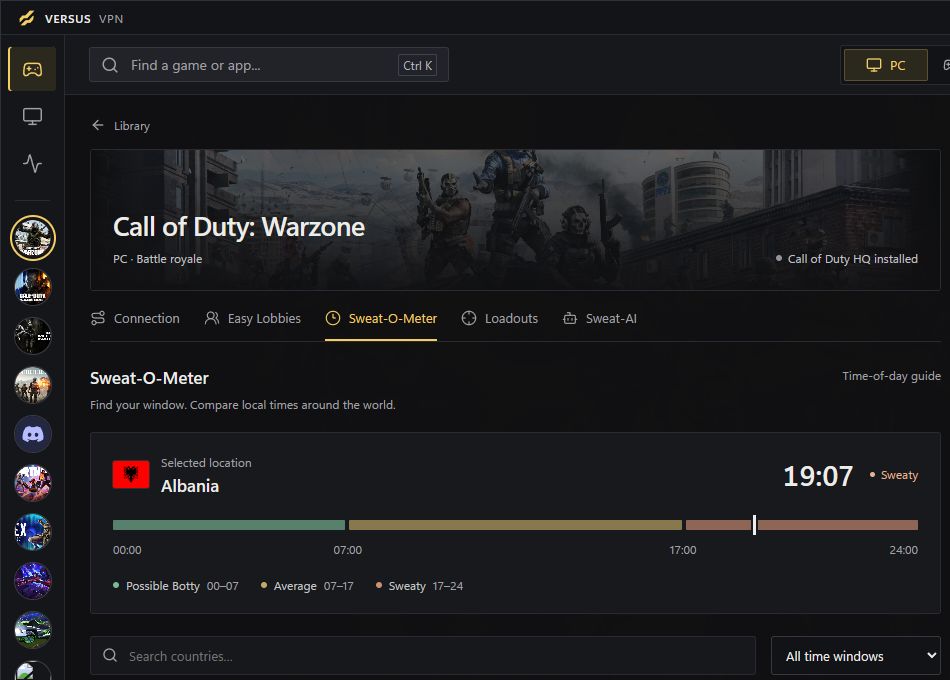
Task: Select the second Call of Duty game avatar
Action: [33, 287]
